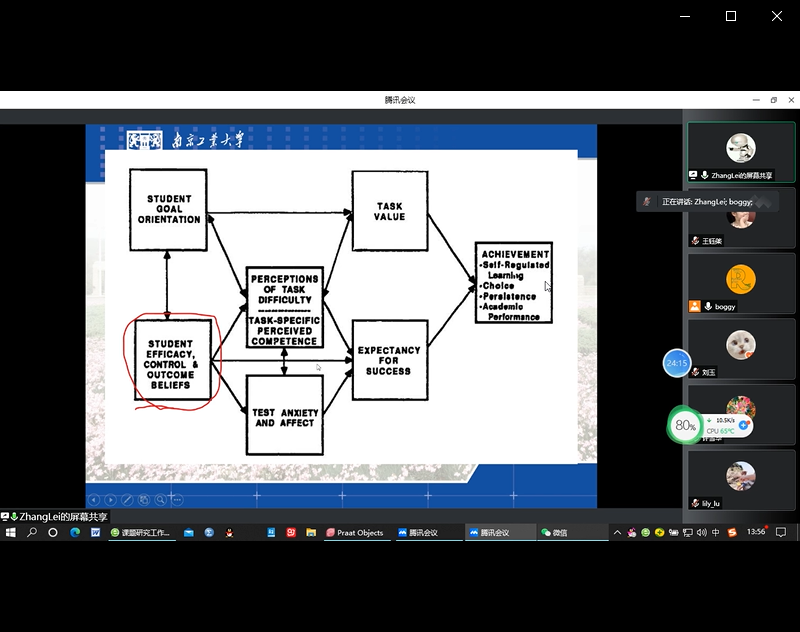This screenshot has width=800, height=632.
Task: Open Praat Objects from the taskbar
Action: coord(356,533)
